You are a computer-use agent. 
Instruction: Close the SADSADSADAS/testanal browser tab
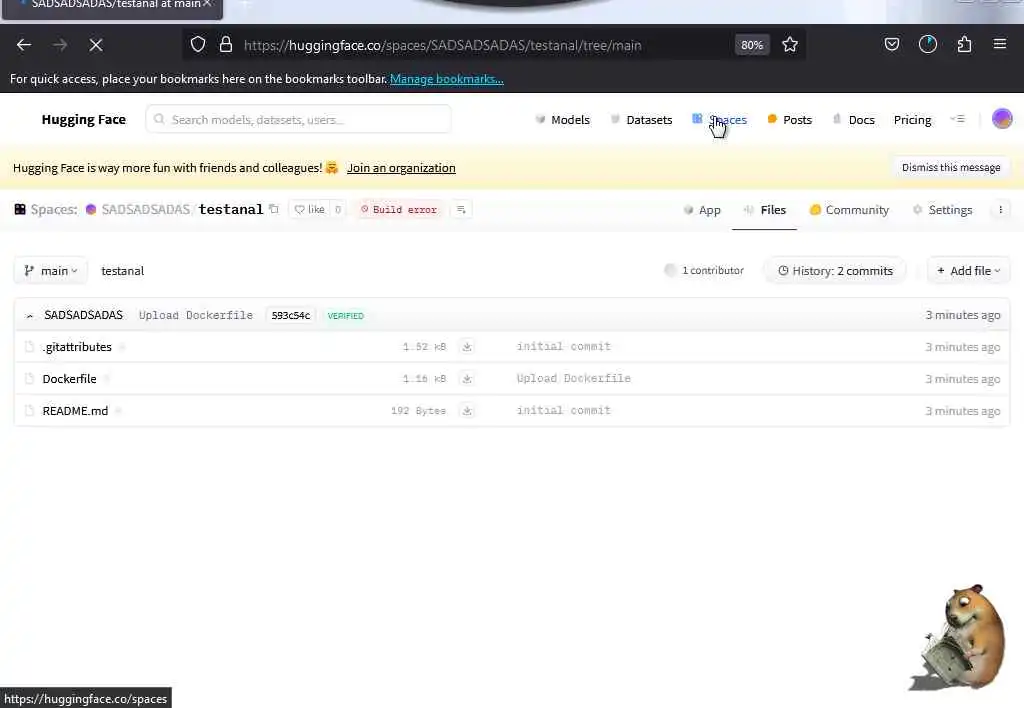coord(208,4)
